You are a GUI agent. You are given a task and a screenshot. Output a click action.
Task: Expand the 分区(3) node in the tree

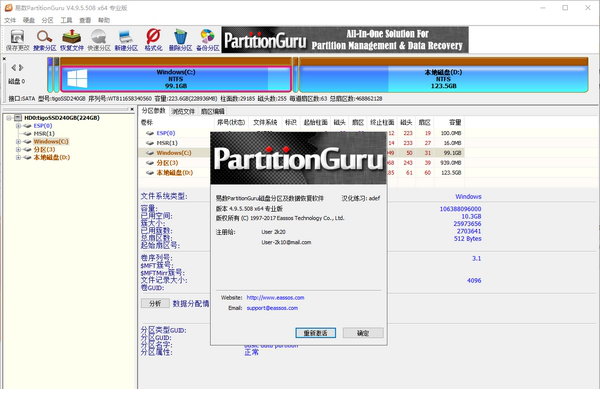pos(18,149)
